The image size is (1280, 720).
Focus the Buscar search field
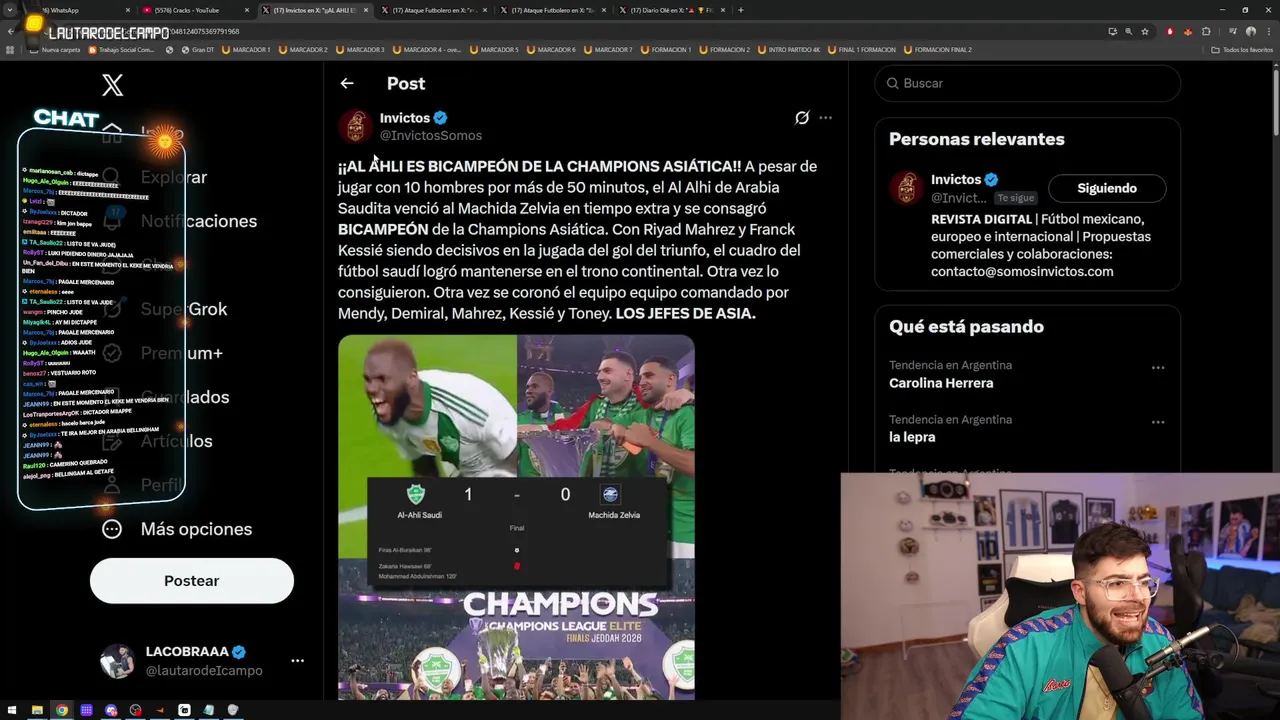1027,83
